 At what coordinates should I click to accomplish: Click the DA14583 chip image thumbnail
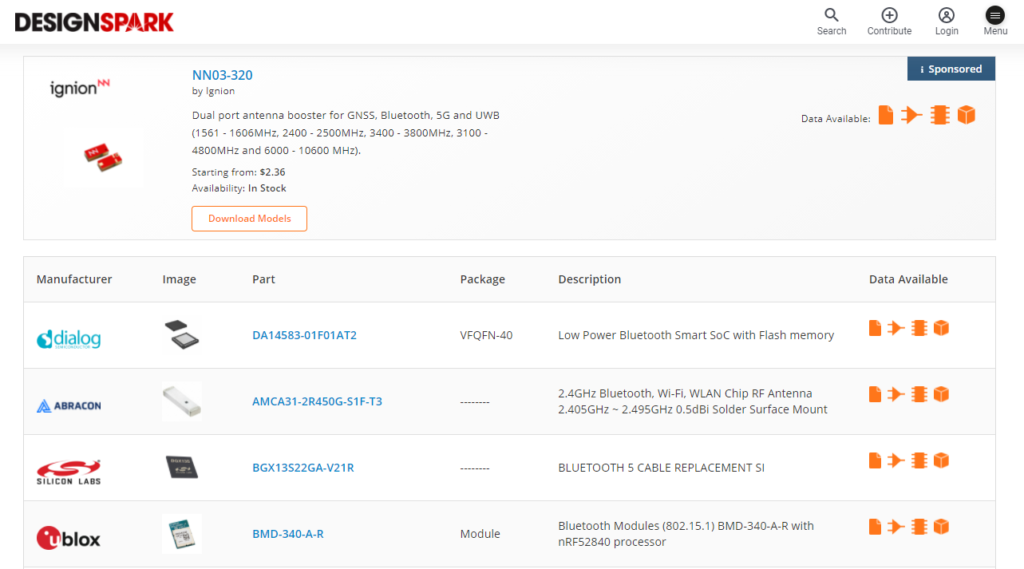[182, 334]
